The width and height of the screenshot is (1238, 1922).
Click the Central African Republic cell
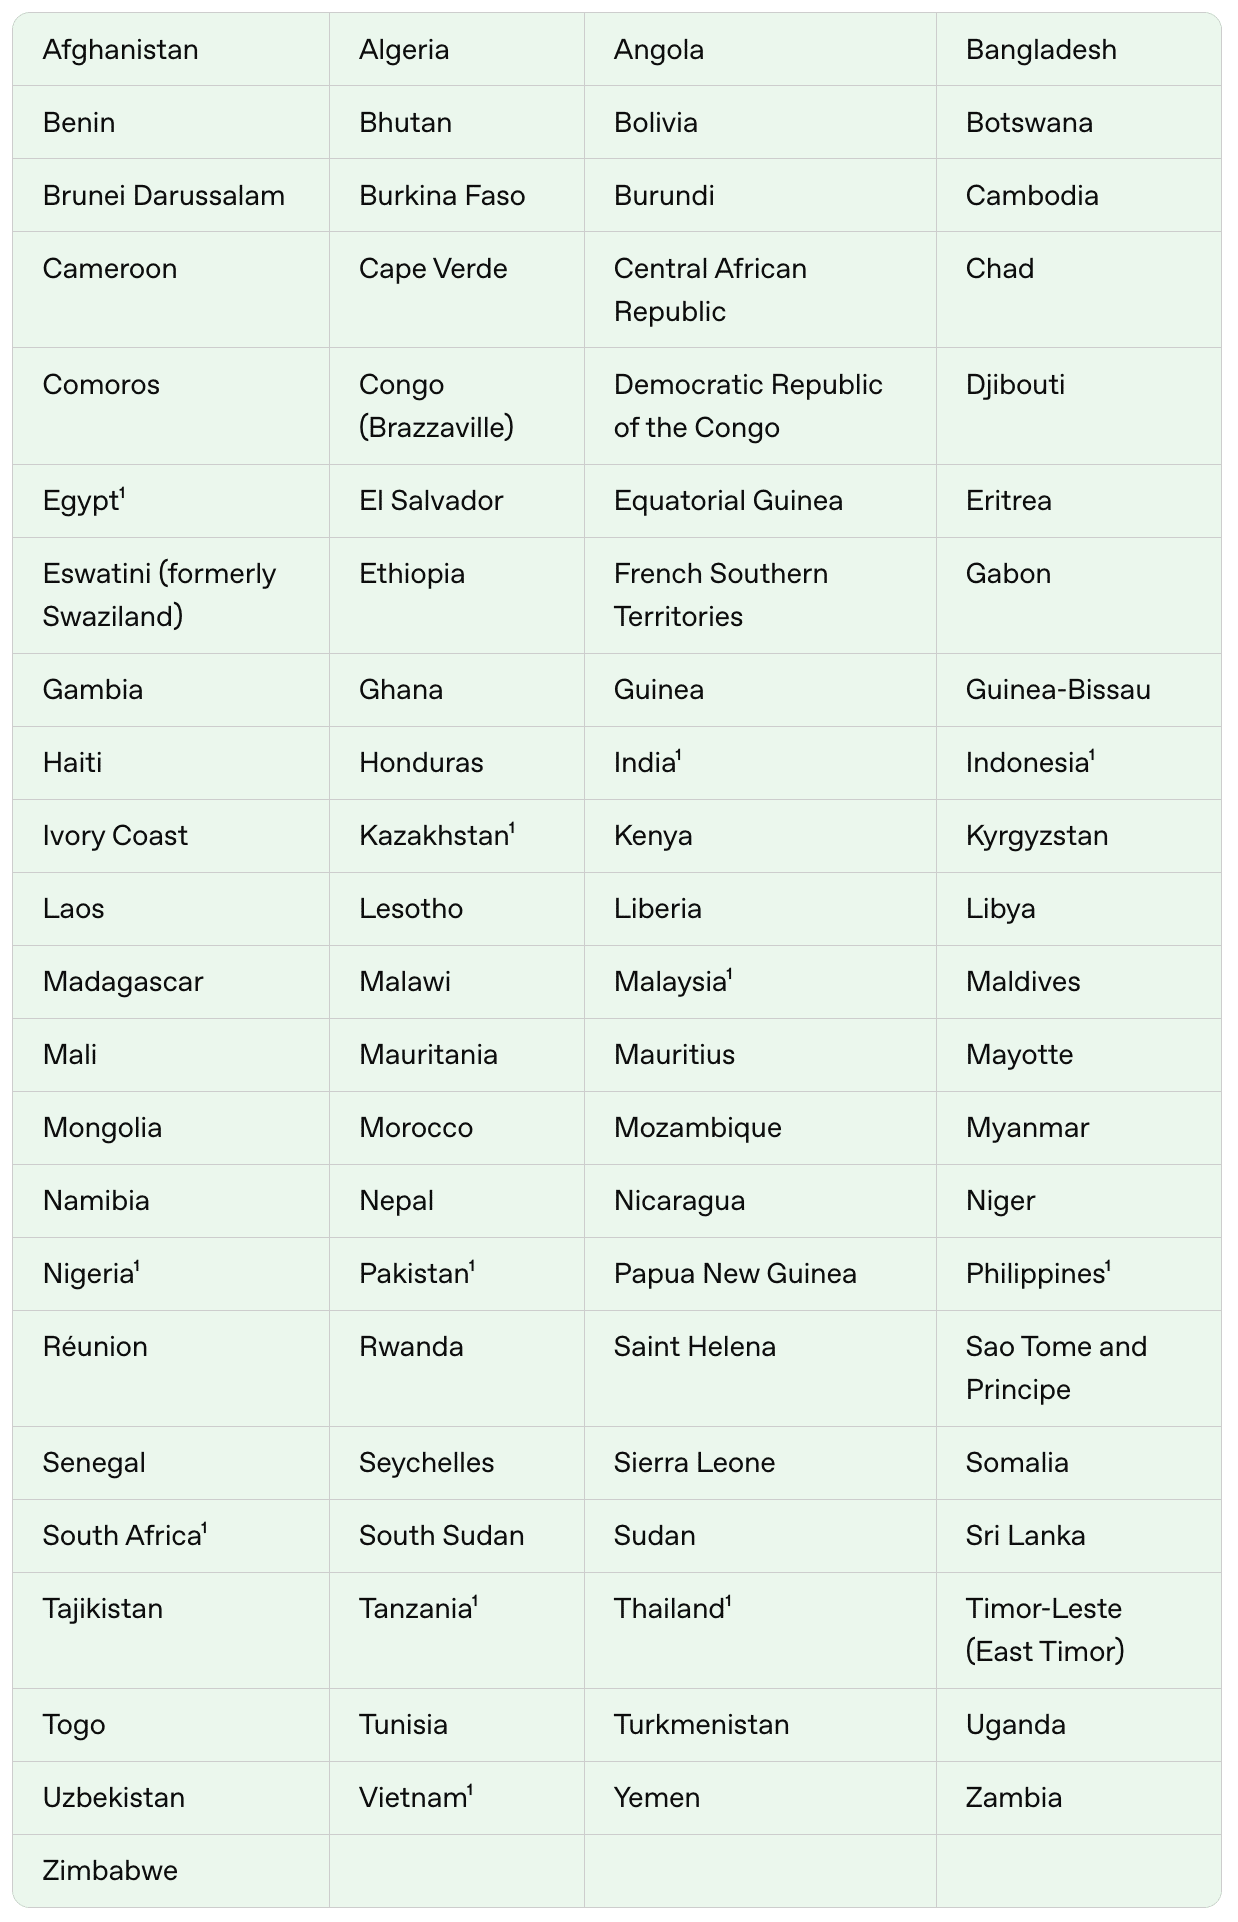[x=710, y=290]
